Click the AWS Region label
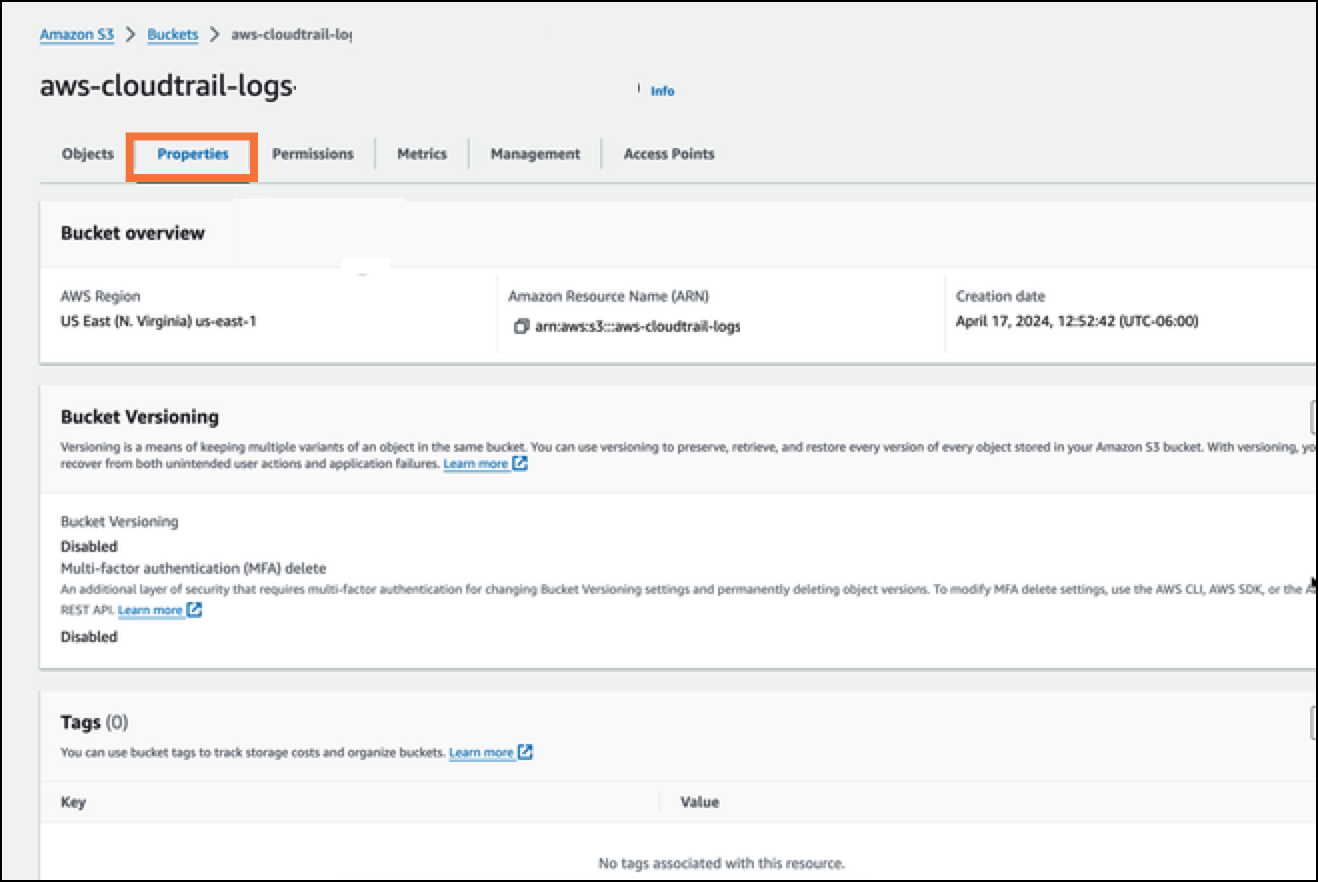Viewport: 1318px width, 882px height. coord(101,297)
